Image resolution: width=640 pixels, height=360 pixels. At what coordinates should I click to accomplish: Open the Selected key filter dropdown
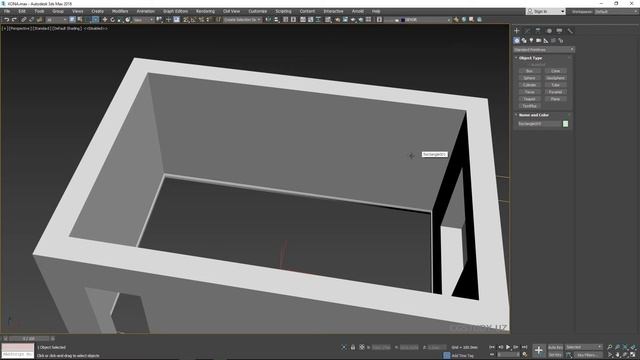coord(584,347)
